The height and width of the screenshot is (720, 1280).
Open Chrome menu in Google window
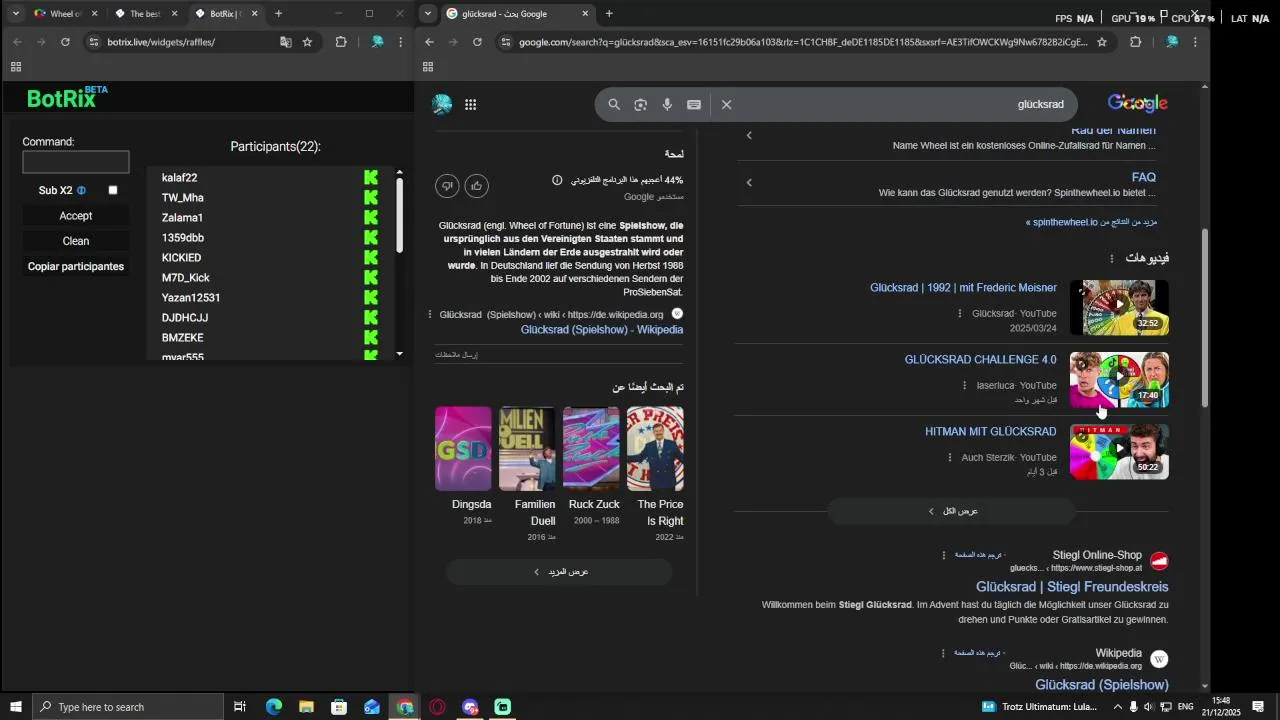point(1195,42)
